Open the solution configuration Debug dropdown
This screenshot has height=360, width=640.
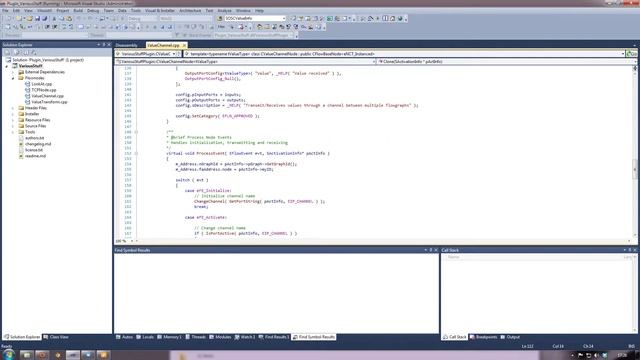point(143,19)
